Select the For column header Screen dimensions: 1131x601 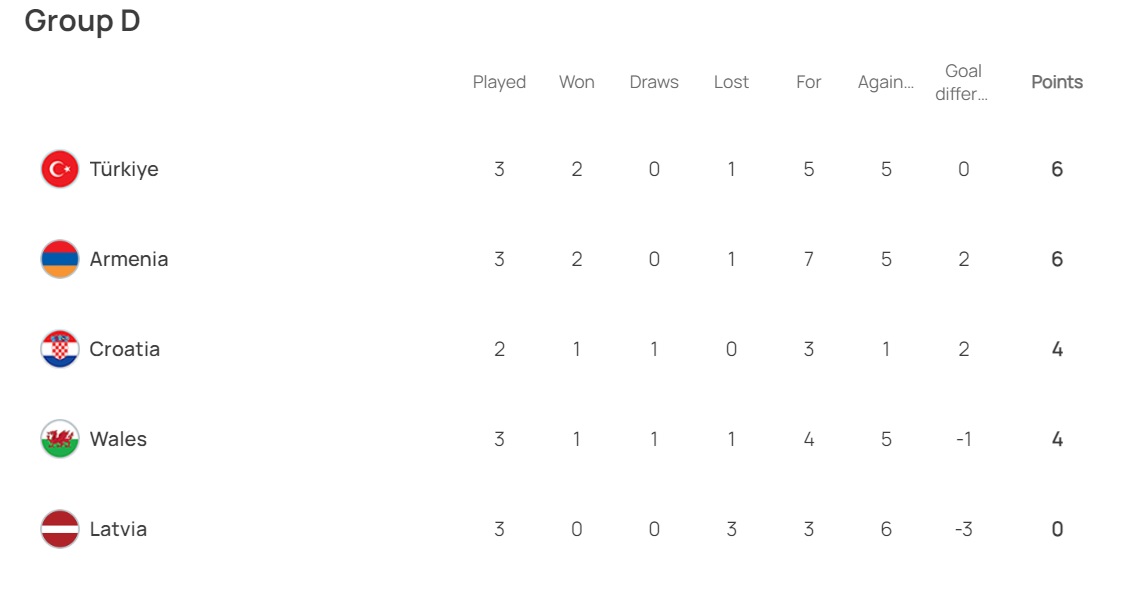[x=809, y=82]
